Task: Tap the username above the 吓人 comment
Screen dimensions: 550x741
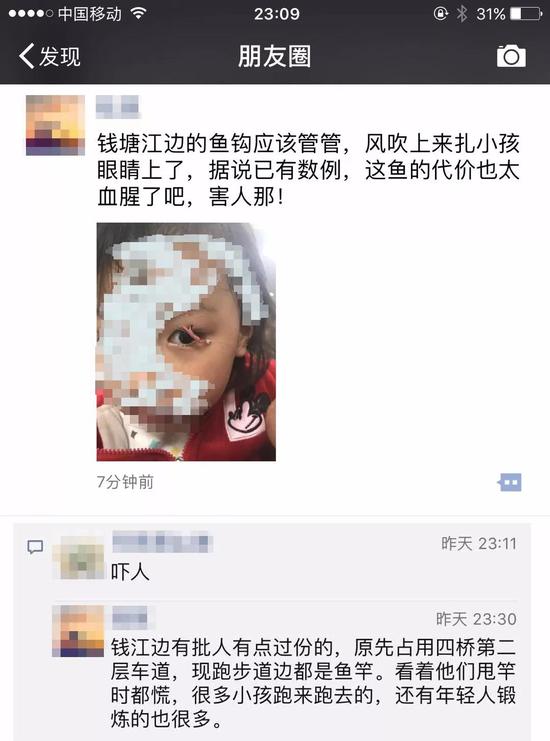Action: [162, 542]
